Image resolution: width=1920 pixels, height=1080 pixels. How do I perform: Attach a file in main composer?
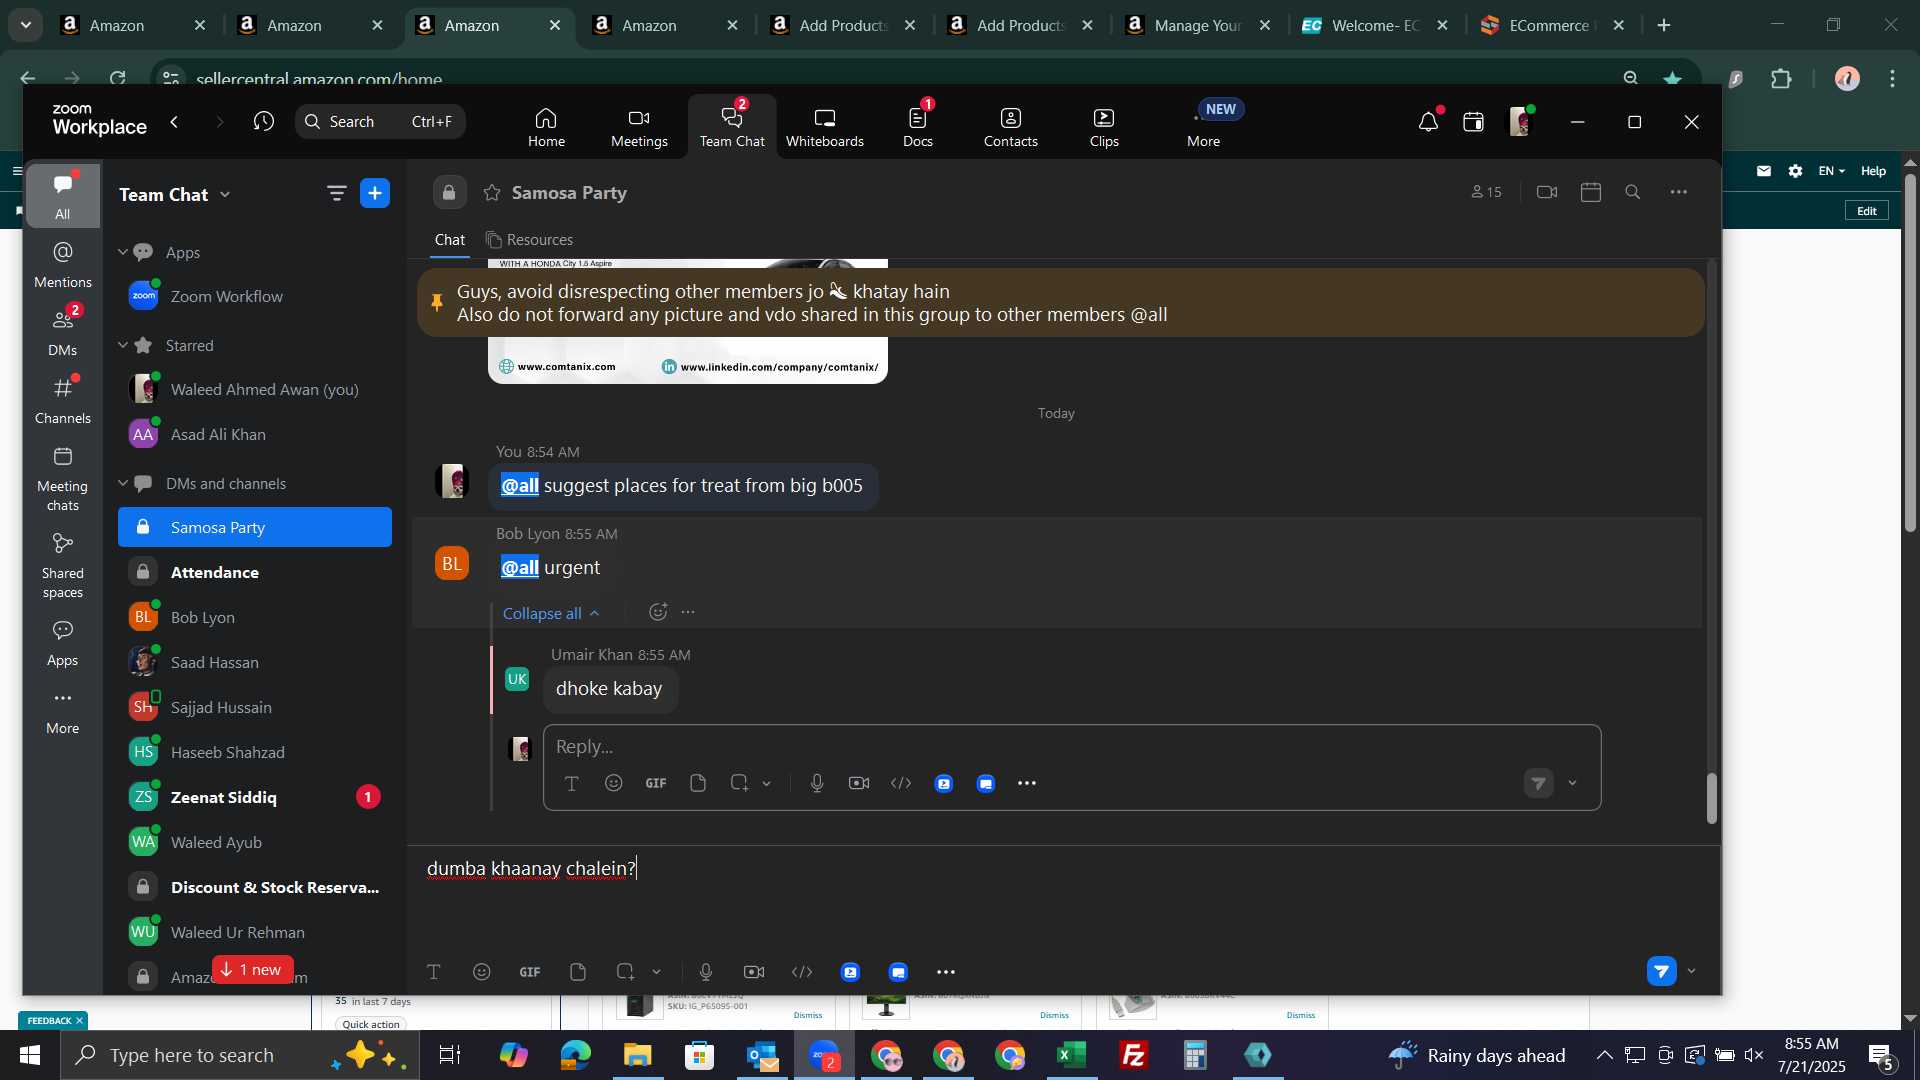coord(578,972)
